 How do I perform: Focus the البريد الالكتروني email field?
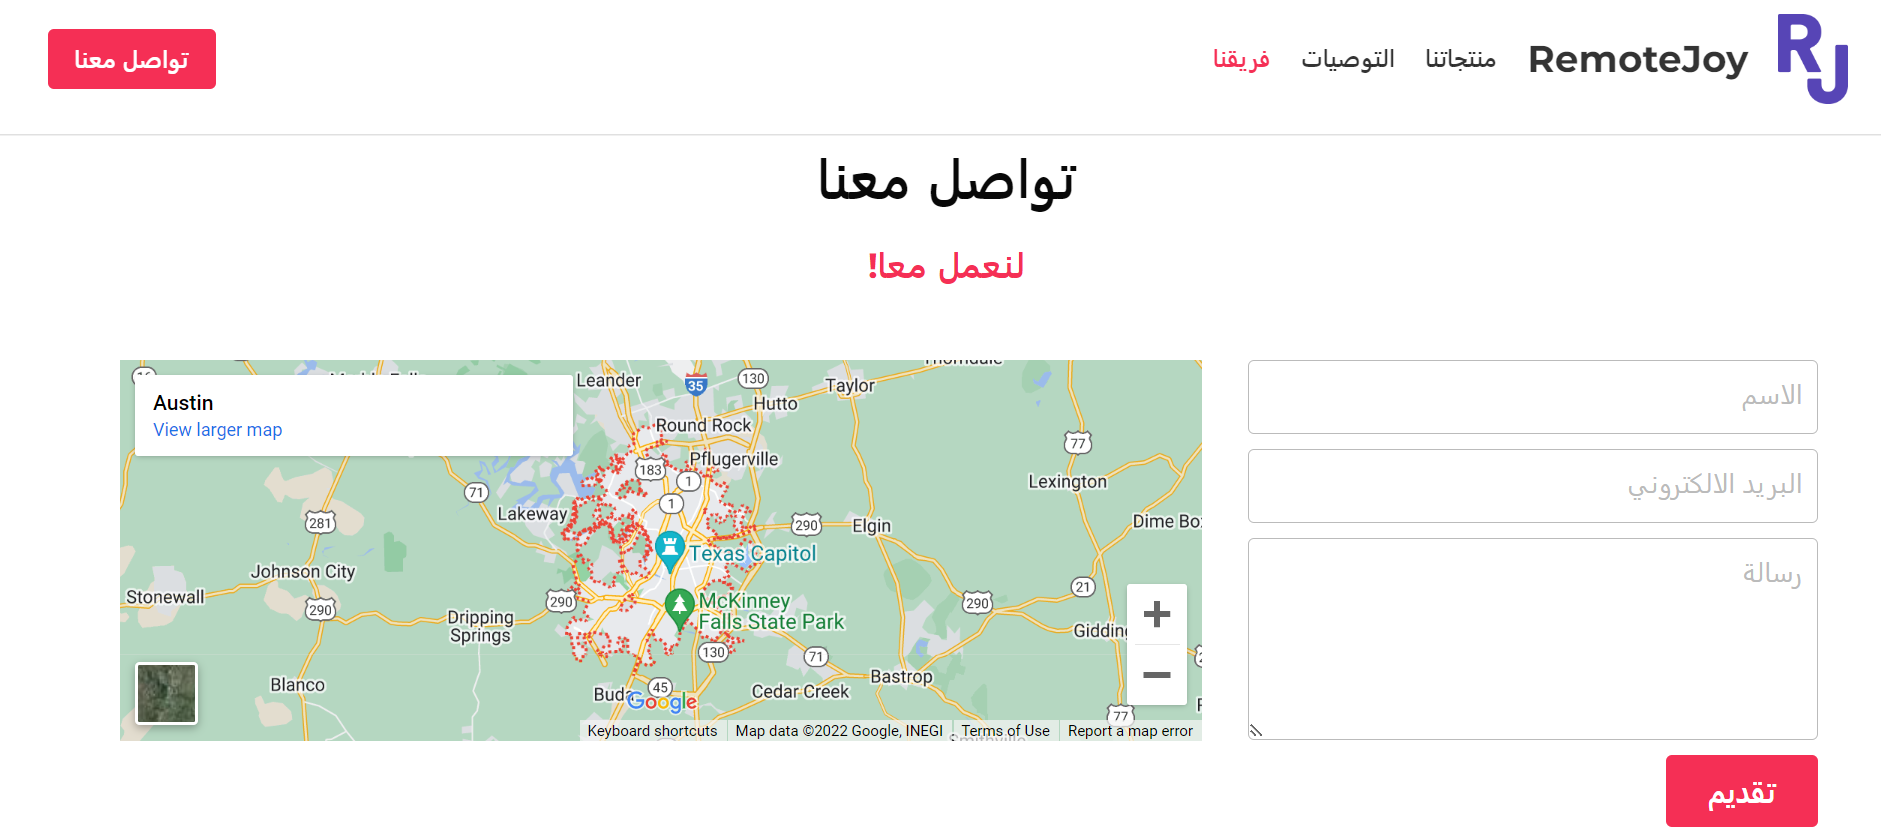click(x=1532, y=486)
